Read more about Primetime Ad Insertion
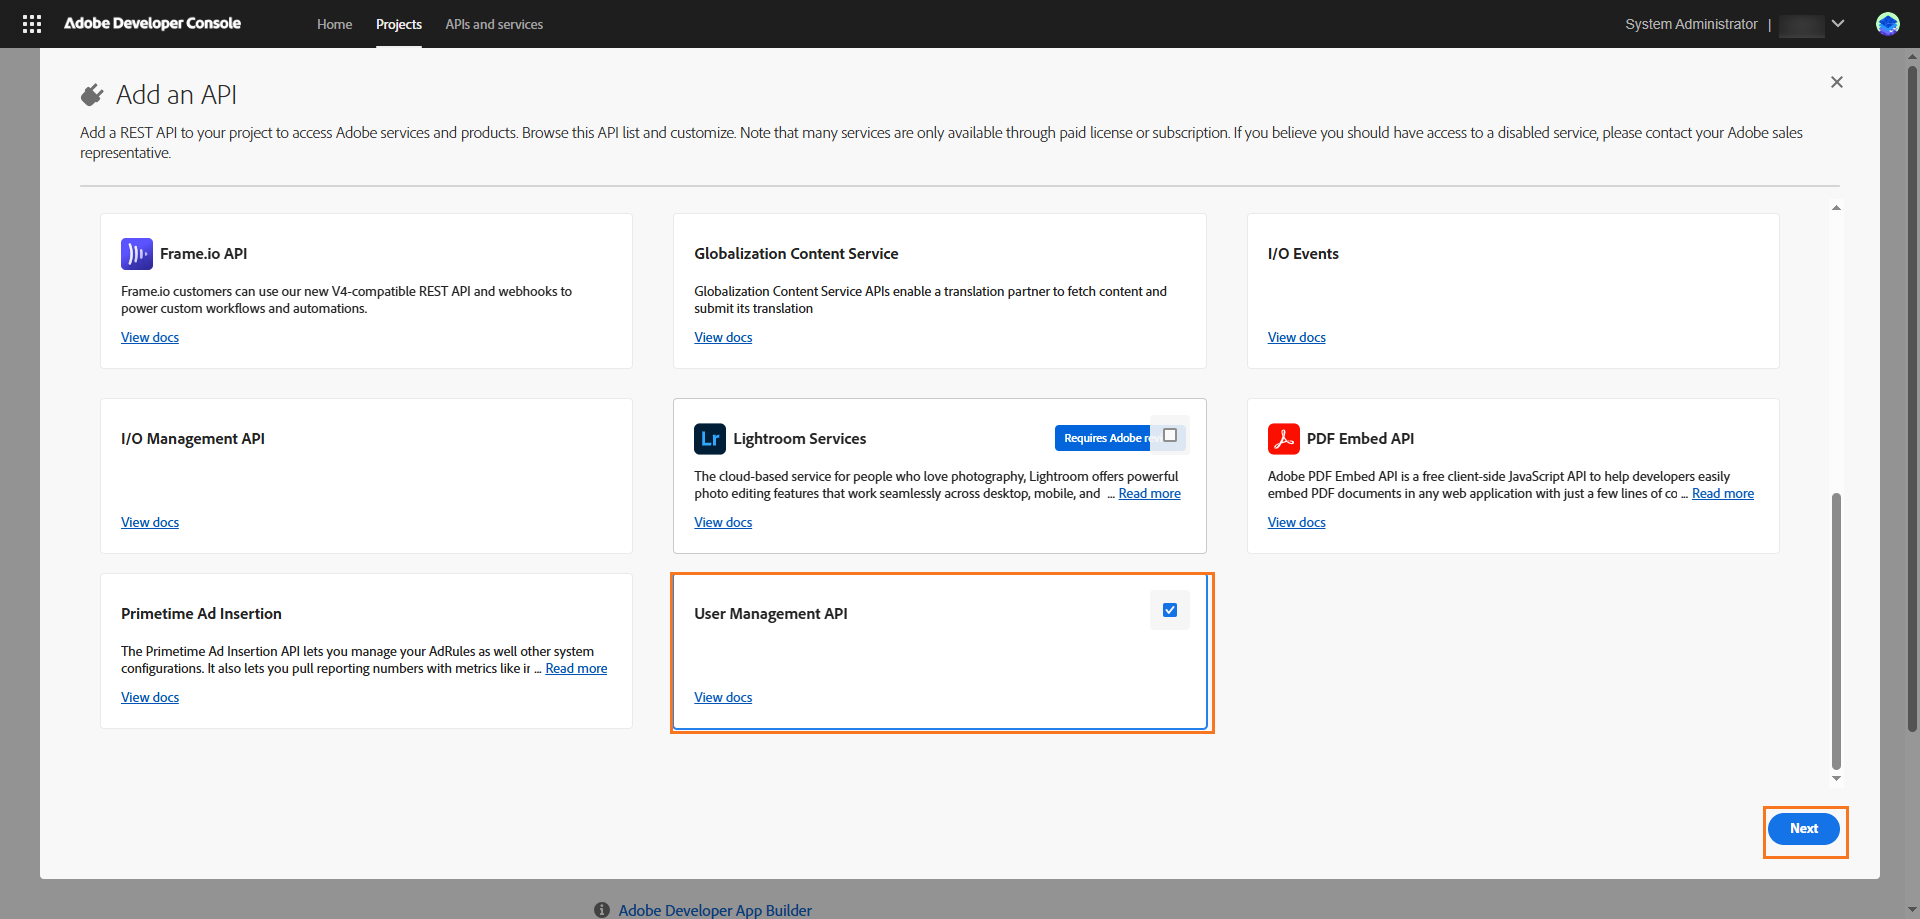Viewport: 1920px width, 919px height. point(576,668)
